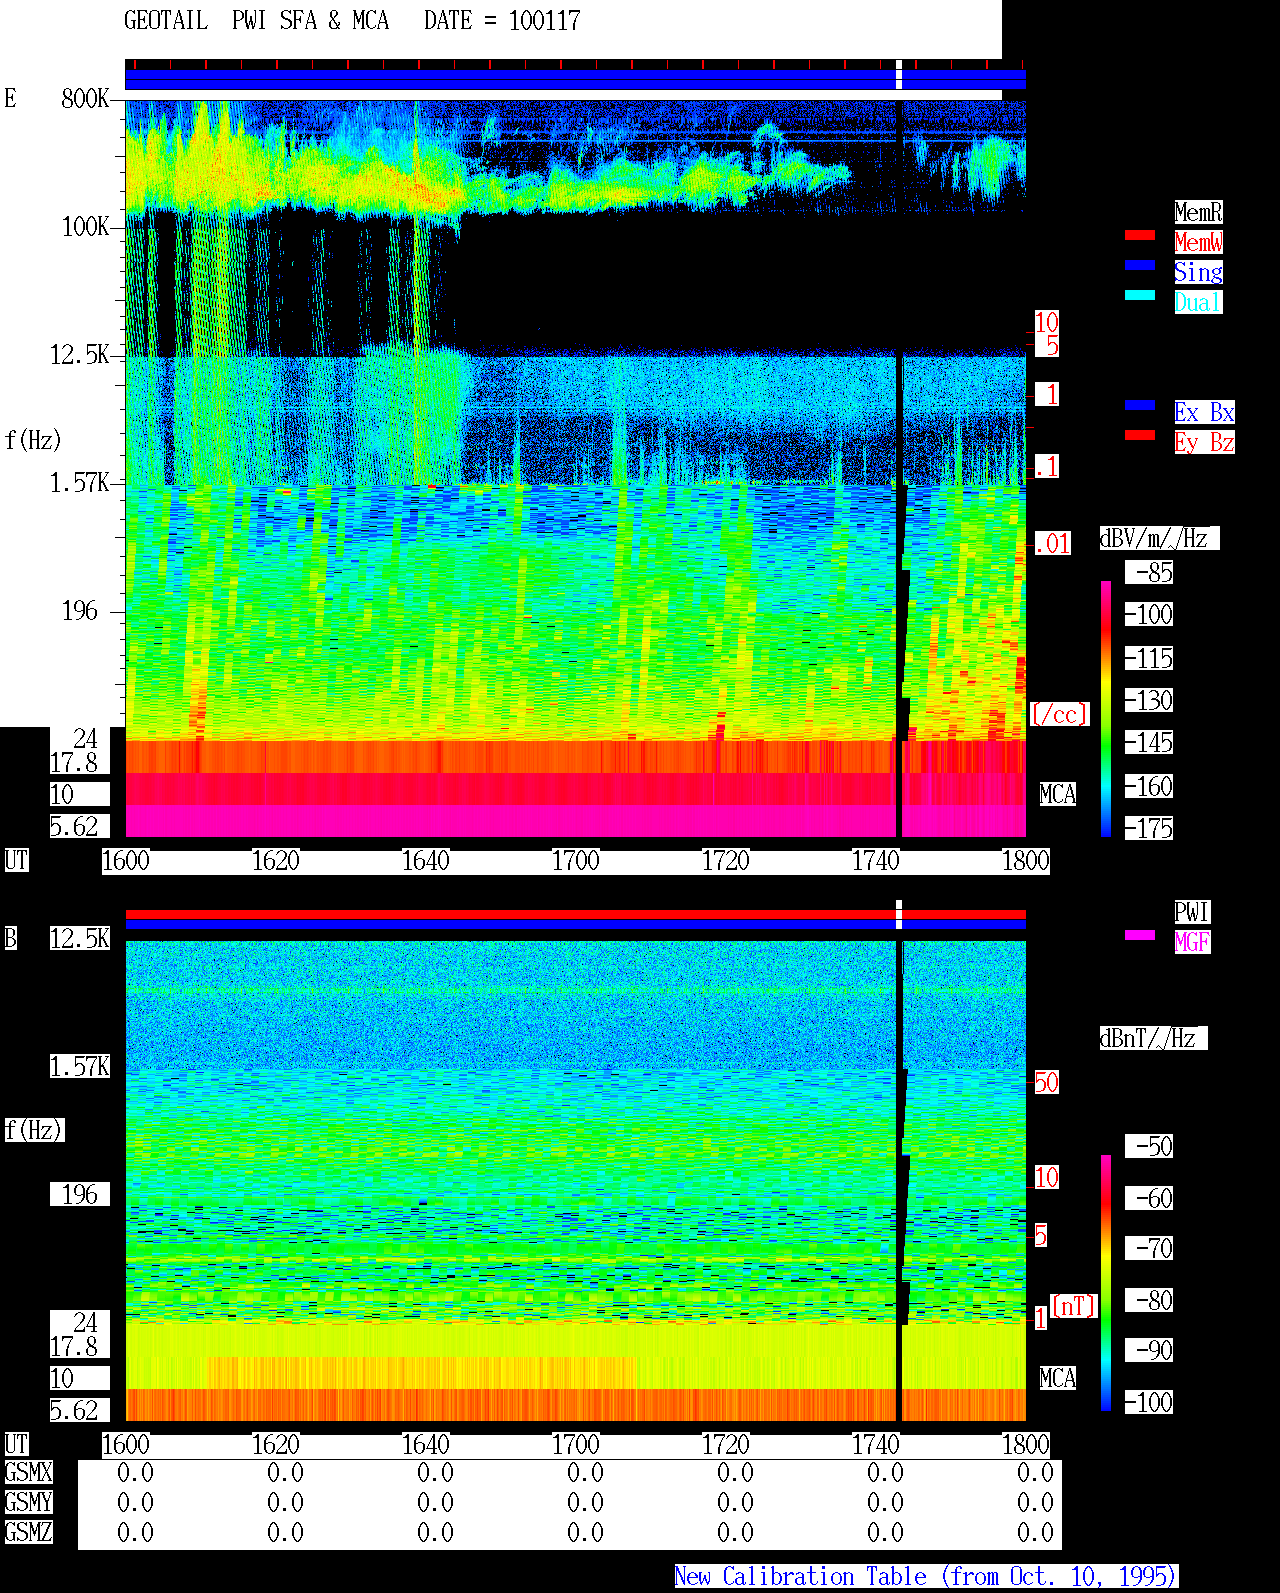Click the white marker on the B panel mode bar
1280x1593 pixels.
(x=898, y=914)
